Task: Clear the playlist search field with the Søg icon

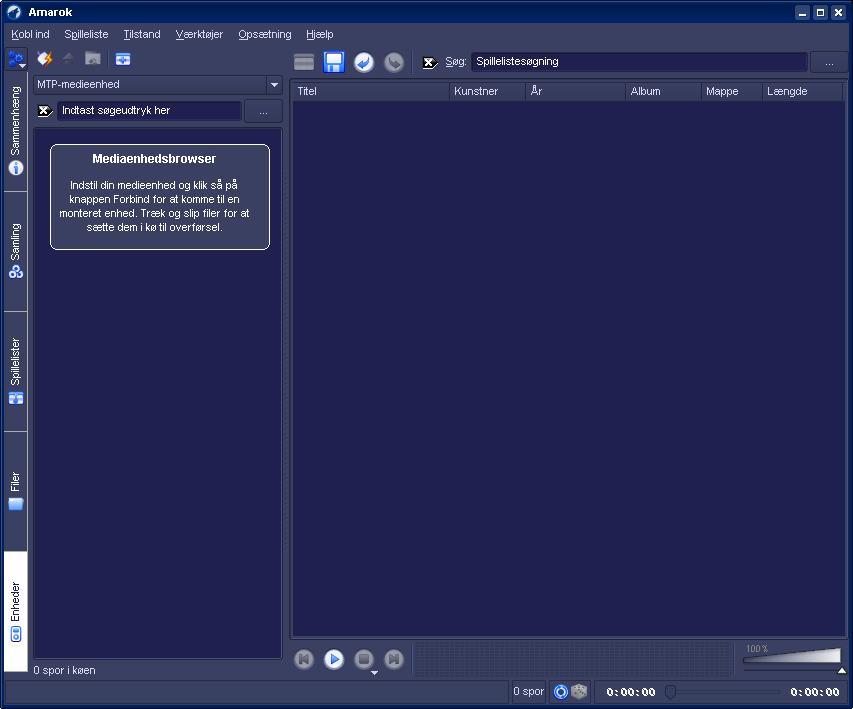Action: [430, 63]
